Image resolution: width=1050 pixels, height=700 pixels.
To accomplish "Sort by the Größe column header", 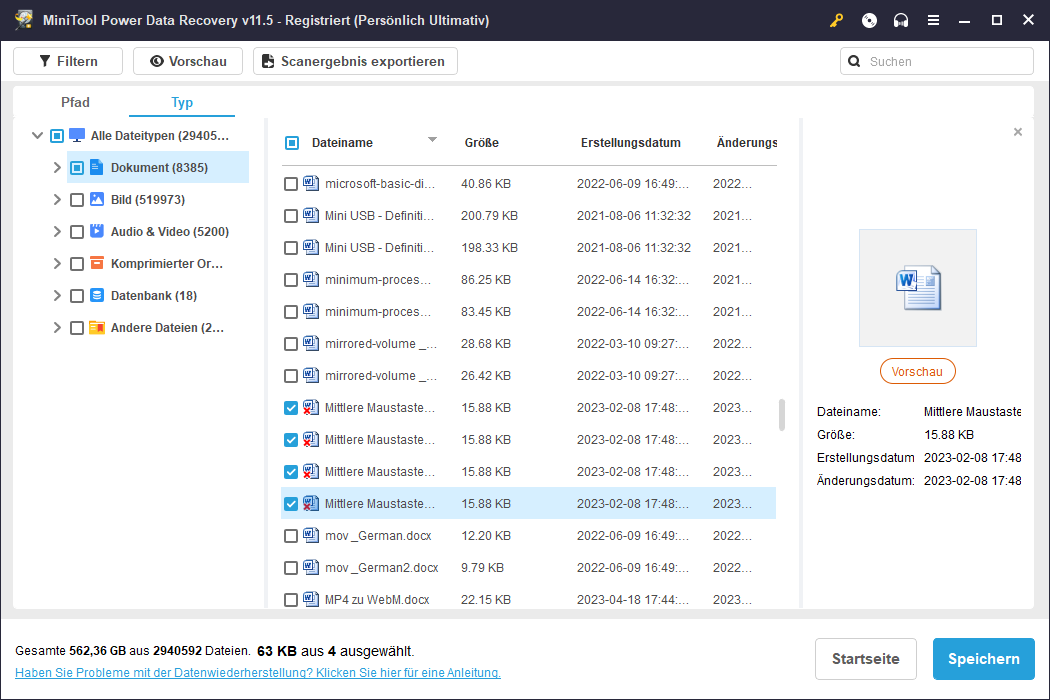I will point(481,143).
